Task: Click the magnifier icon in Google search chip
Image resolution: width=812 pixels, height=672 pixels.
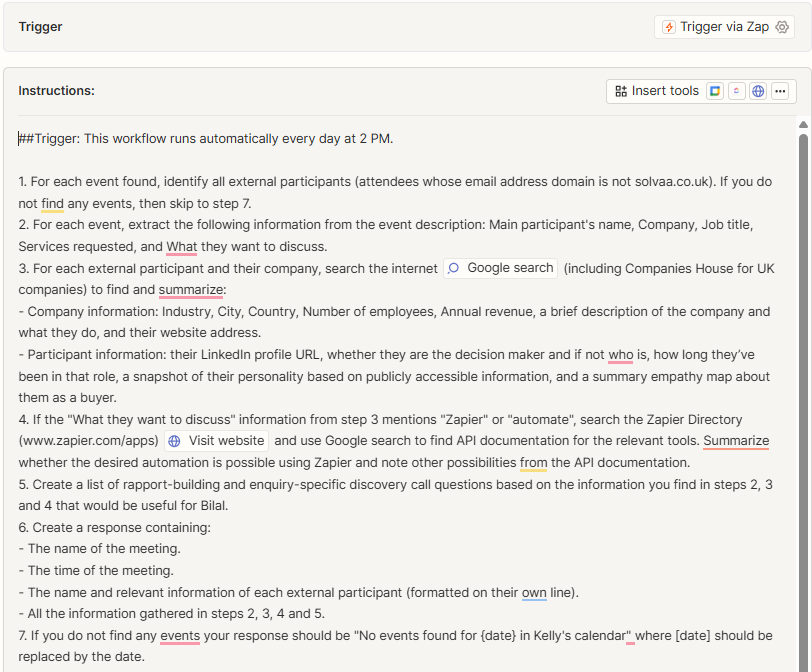Action: coord(454,268)
